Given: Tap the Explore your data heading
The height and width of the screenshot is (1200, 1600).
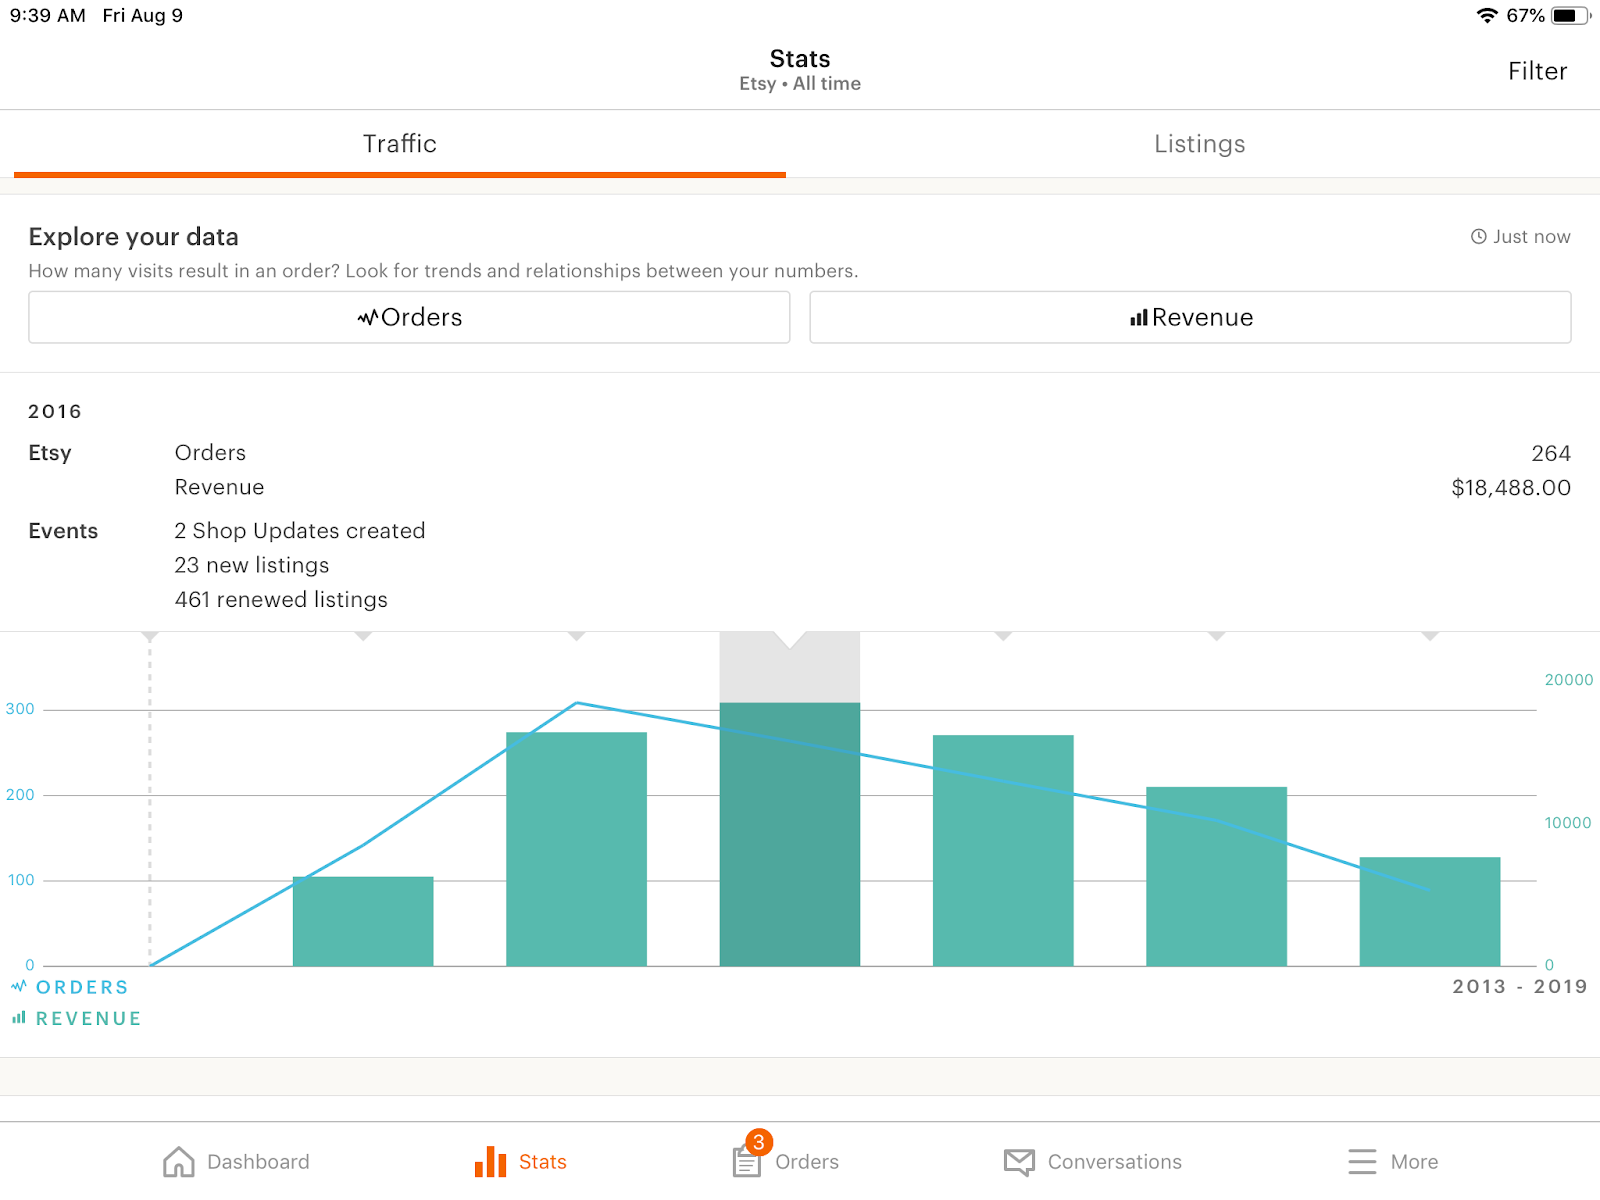Looking at the screenshot, I should (133, 237).
